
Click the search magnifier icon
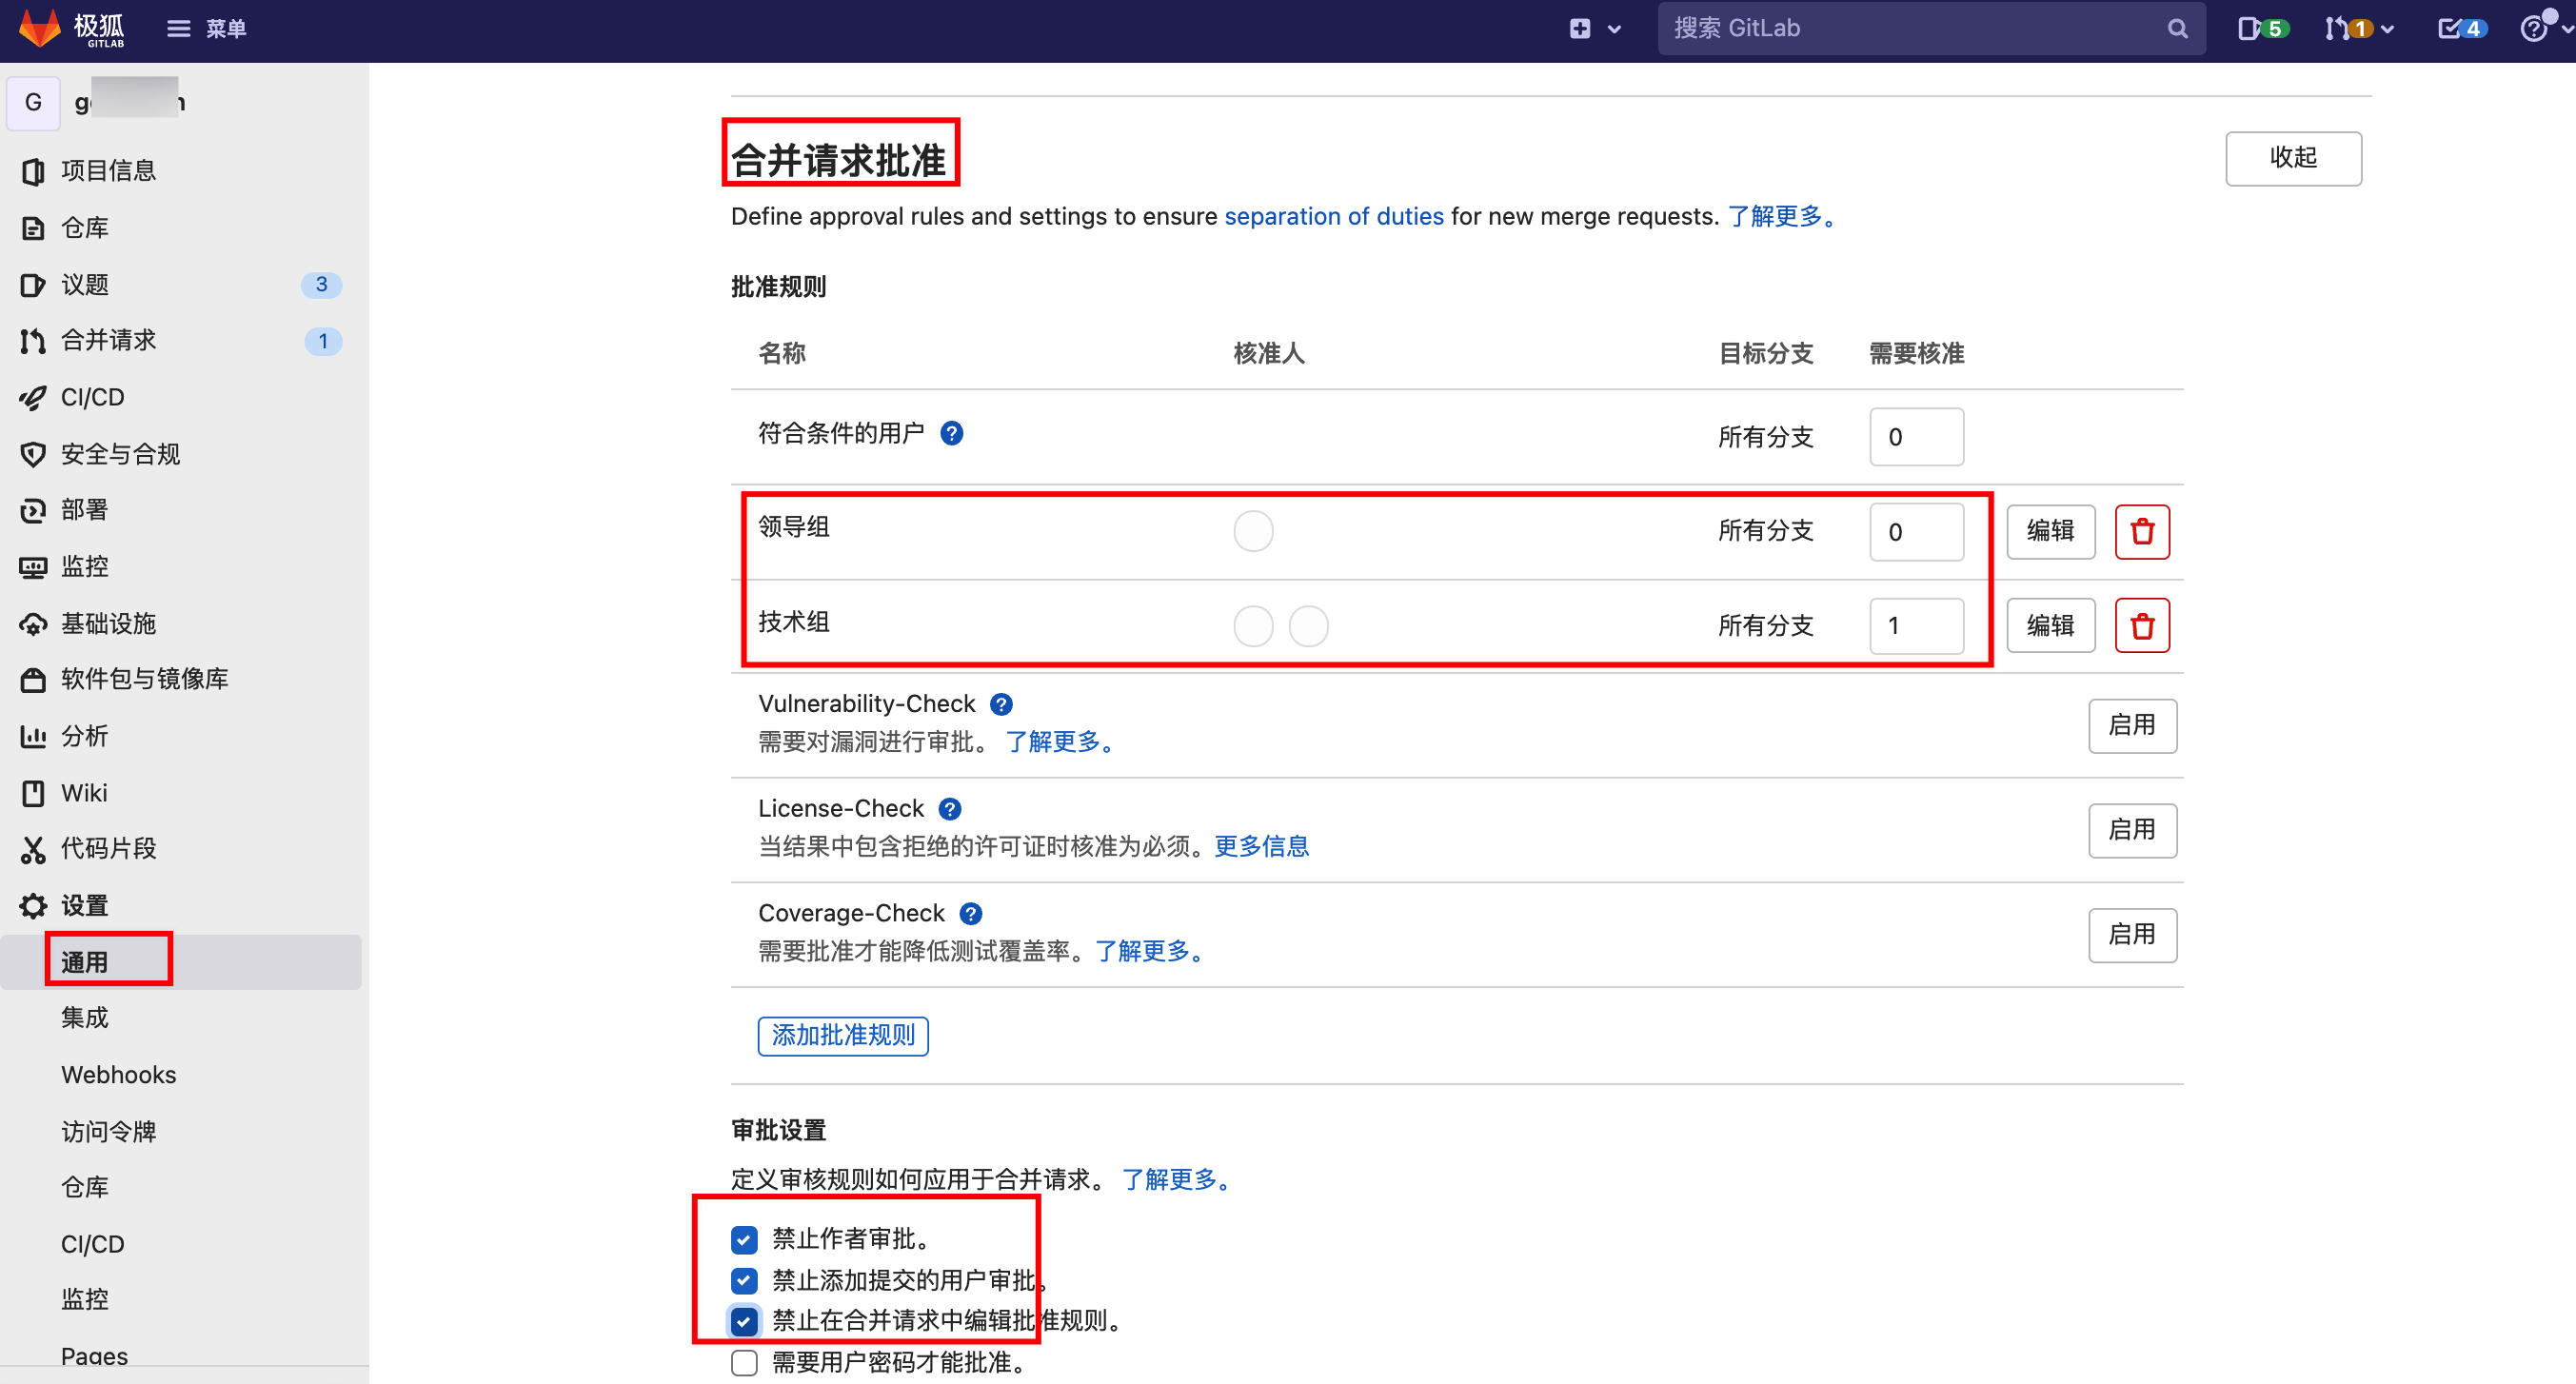2176,29
